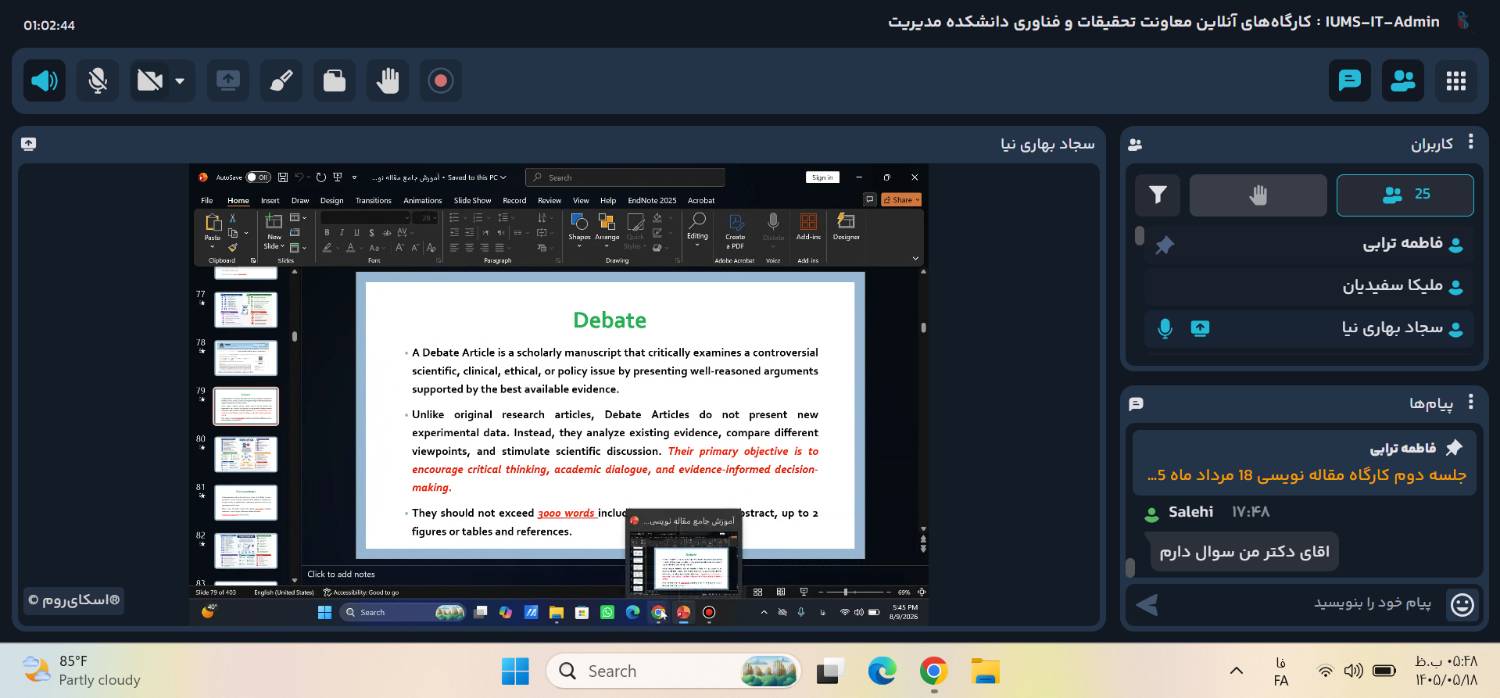Open File Explorer from the taskbar
This screenshot has height=698, width=1500.
(986, 671)
